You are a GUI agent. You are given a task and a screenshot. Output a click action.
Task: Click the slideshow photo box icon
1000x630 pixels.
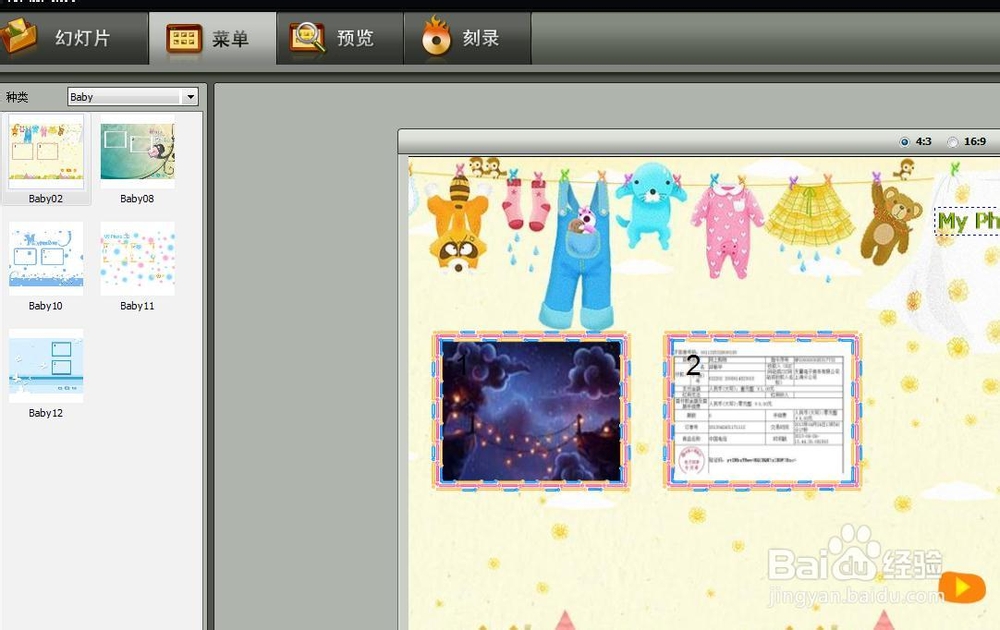click(x=19, y=36)
